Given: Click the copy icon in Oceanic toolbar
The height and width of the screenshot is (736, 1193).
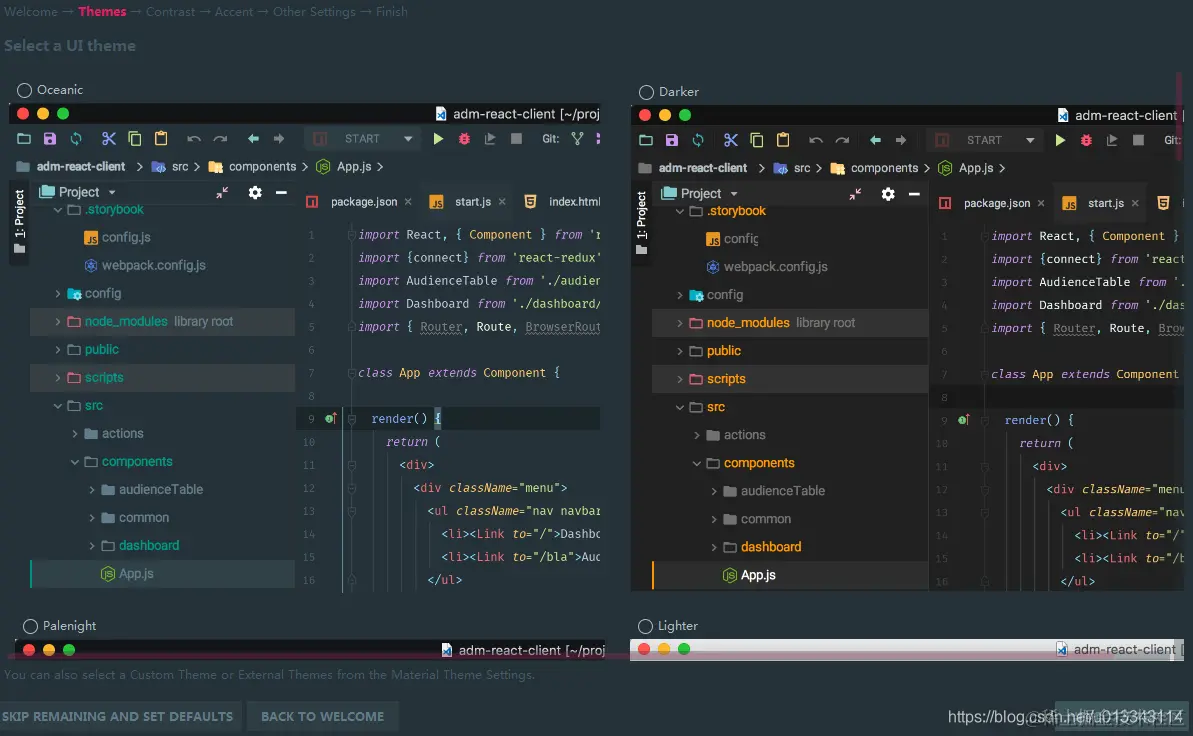Looking at the screenshot, I should [x=135, y=139].
